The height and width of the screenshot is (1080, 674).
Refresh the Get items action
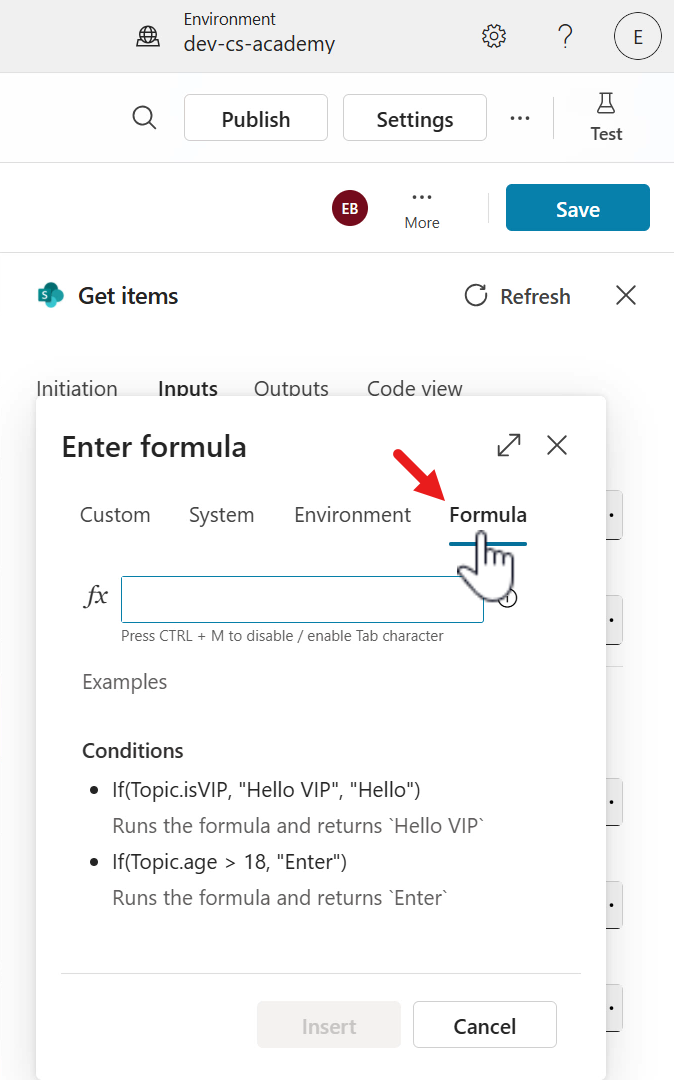coord(516,295)
